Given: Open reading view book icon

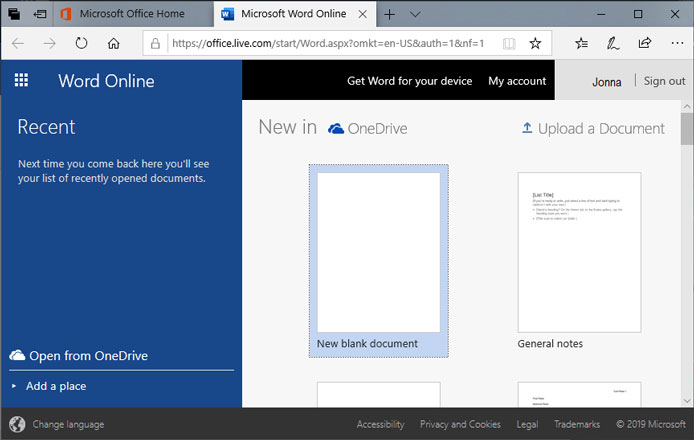Looking at the screenshot, I should point(509,43).
